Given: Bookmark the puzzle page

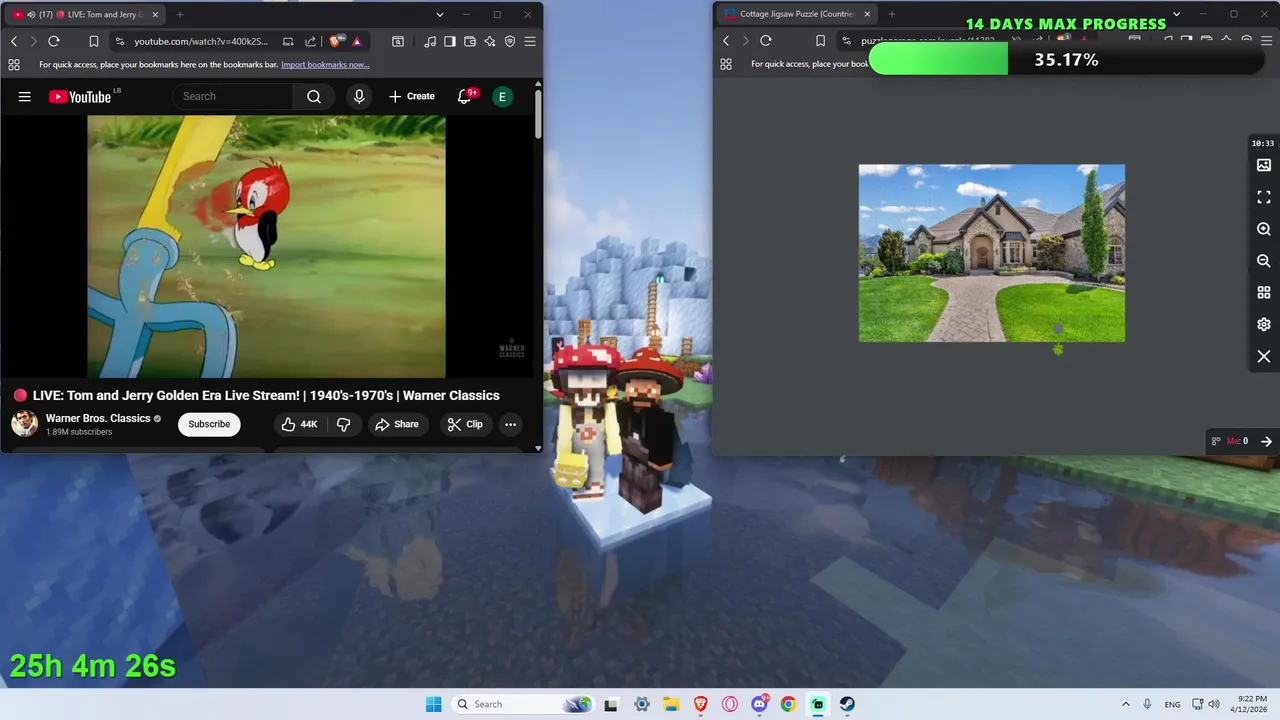Looking at the screenshot, I should pyautogui.click(x=820, y=41).
